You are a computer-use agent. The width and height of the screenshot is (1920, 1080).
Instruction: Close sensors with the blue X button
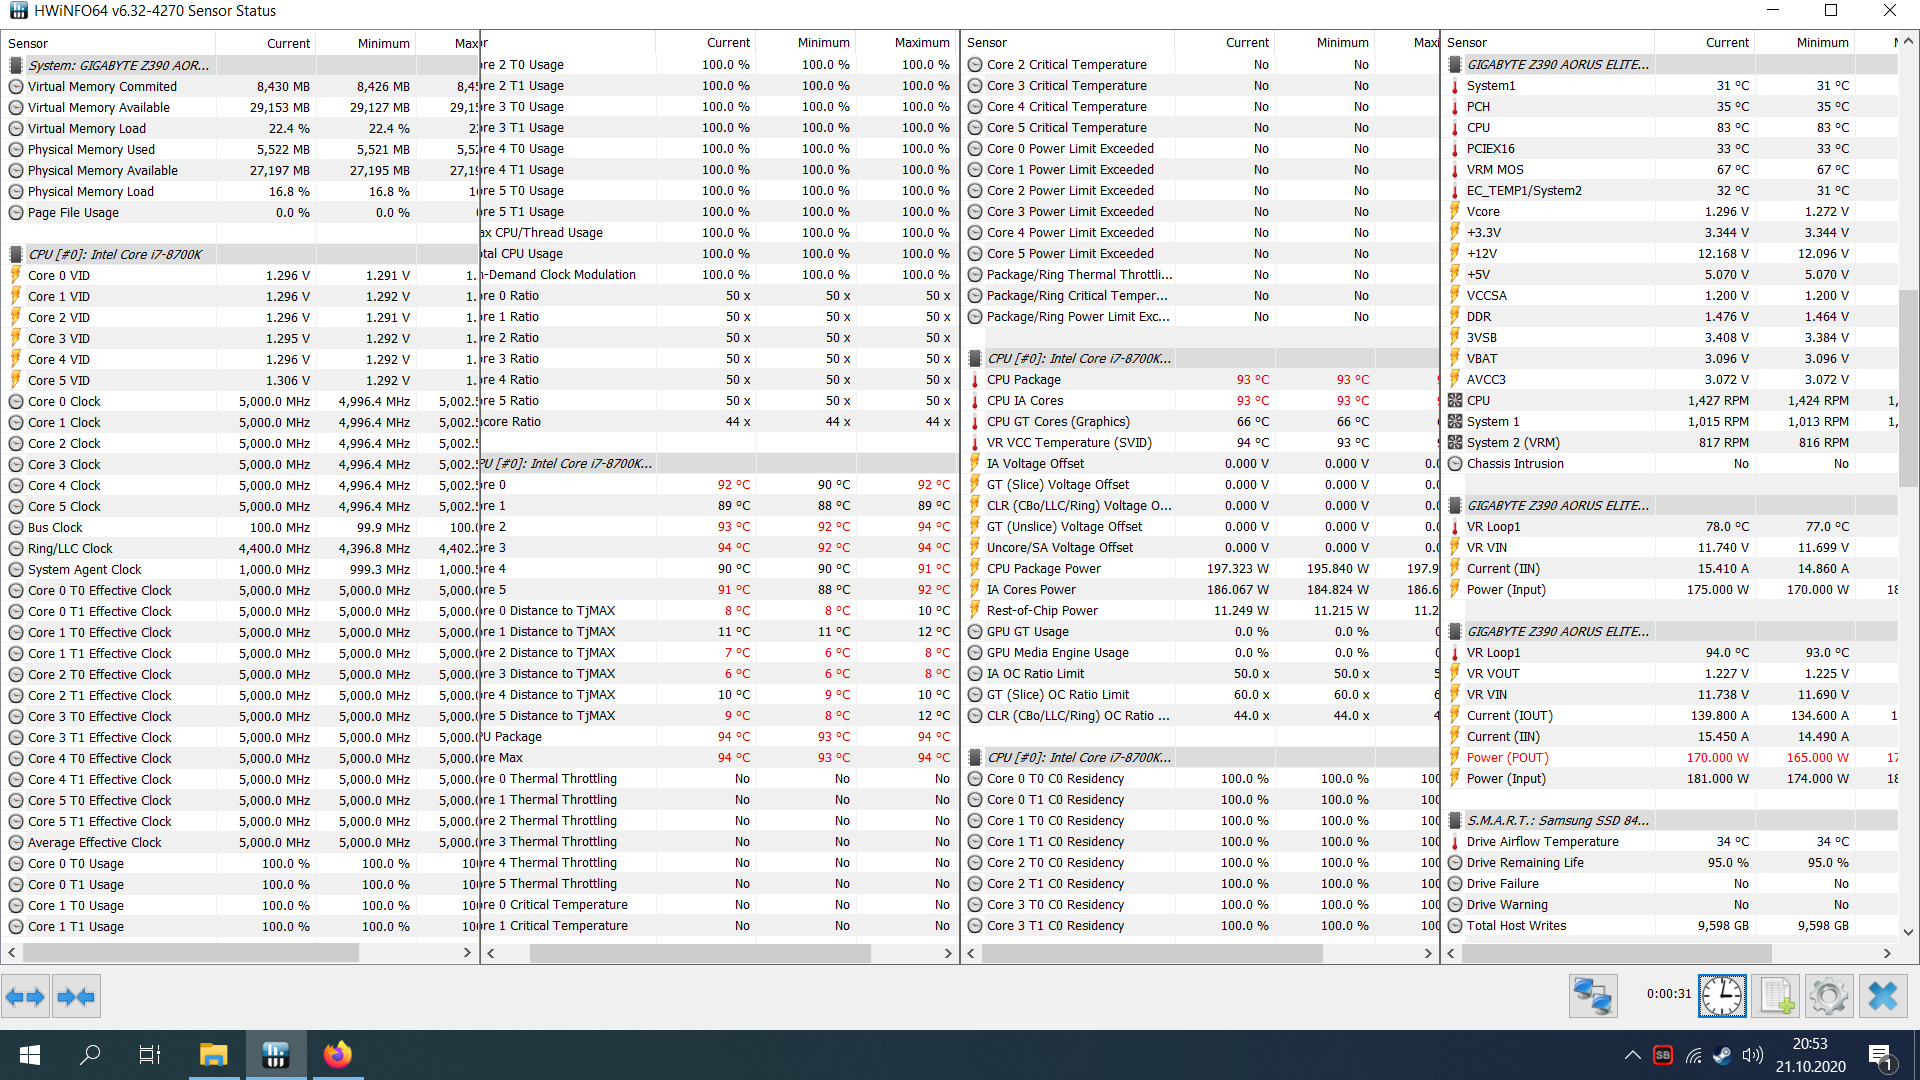click(1883, 996)
